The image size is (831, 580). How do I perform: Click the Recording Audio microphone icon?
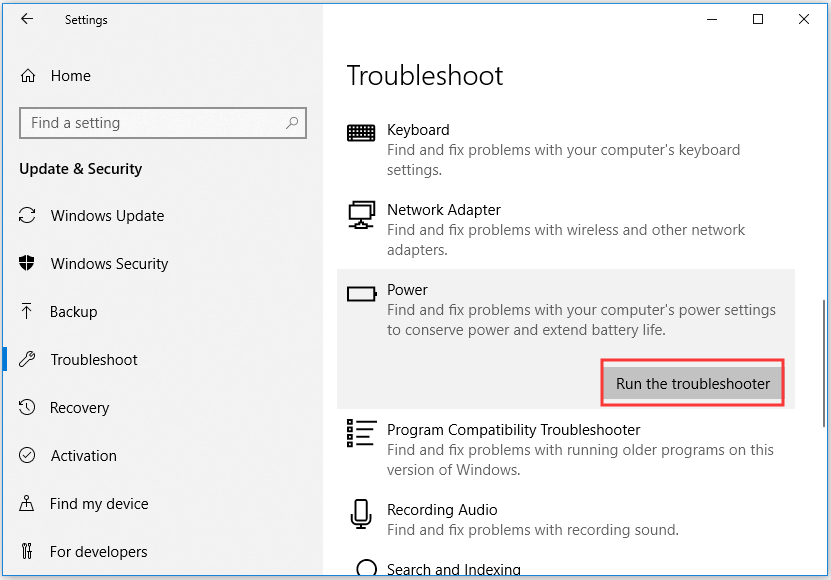click(x=361, y=514)
